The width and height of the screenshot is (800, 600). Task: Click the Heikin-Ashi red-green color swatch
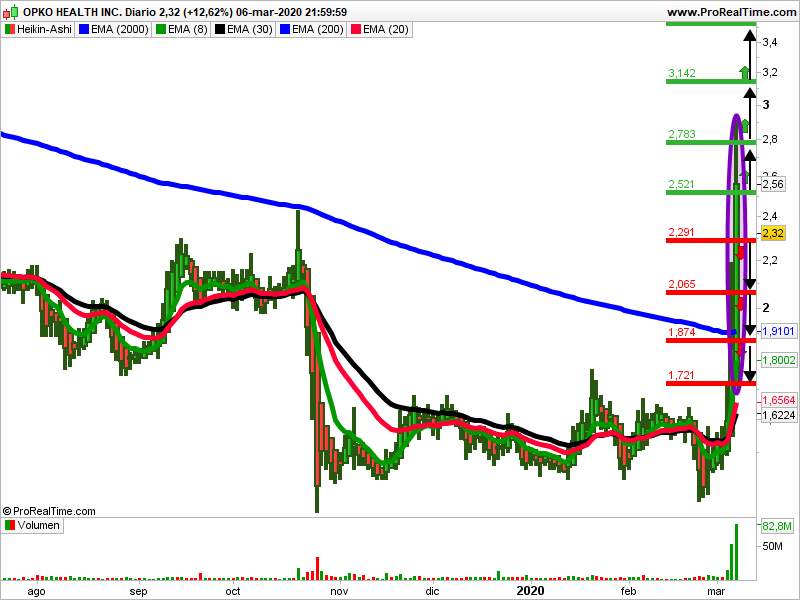click(10, 30)
